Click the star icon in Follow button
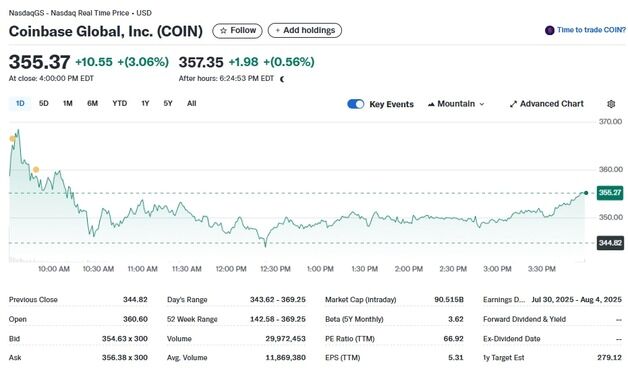Image resolution: width=628 pixels, height=371 pixels. [223, 30]
